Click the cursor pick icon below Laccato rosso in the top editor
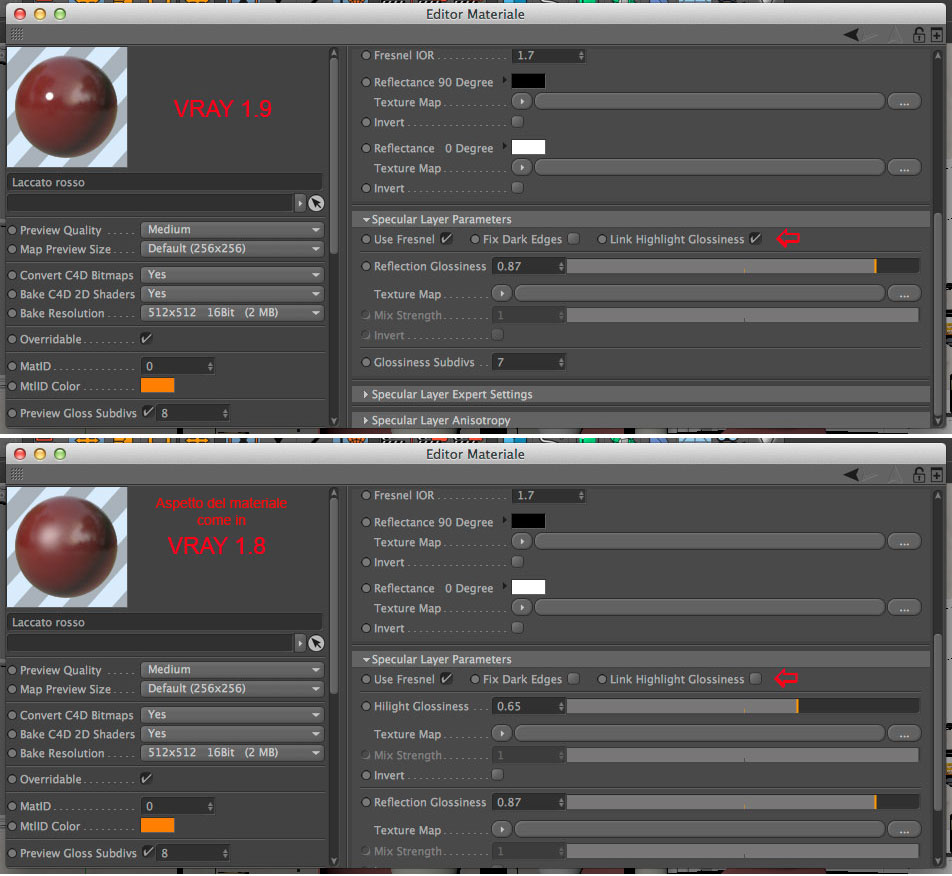Viewport: 952px width, 876px height. [316, 203]
